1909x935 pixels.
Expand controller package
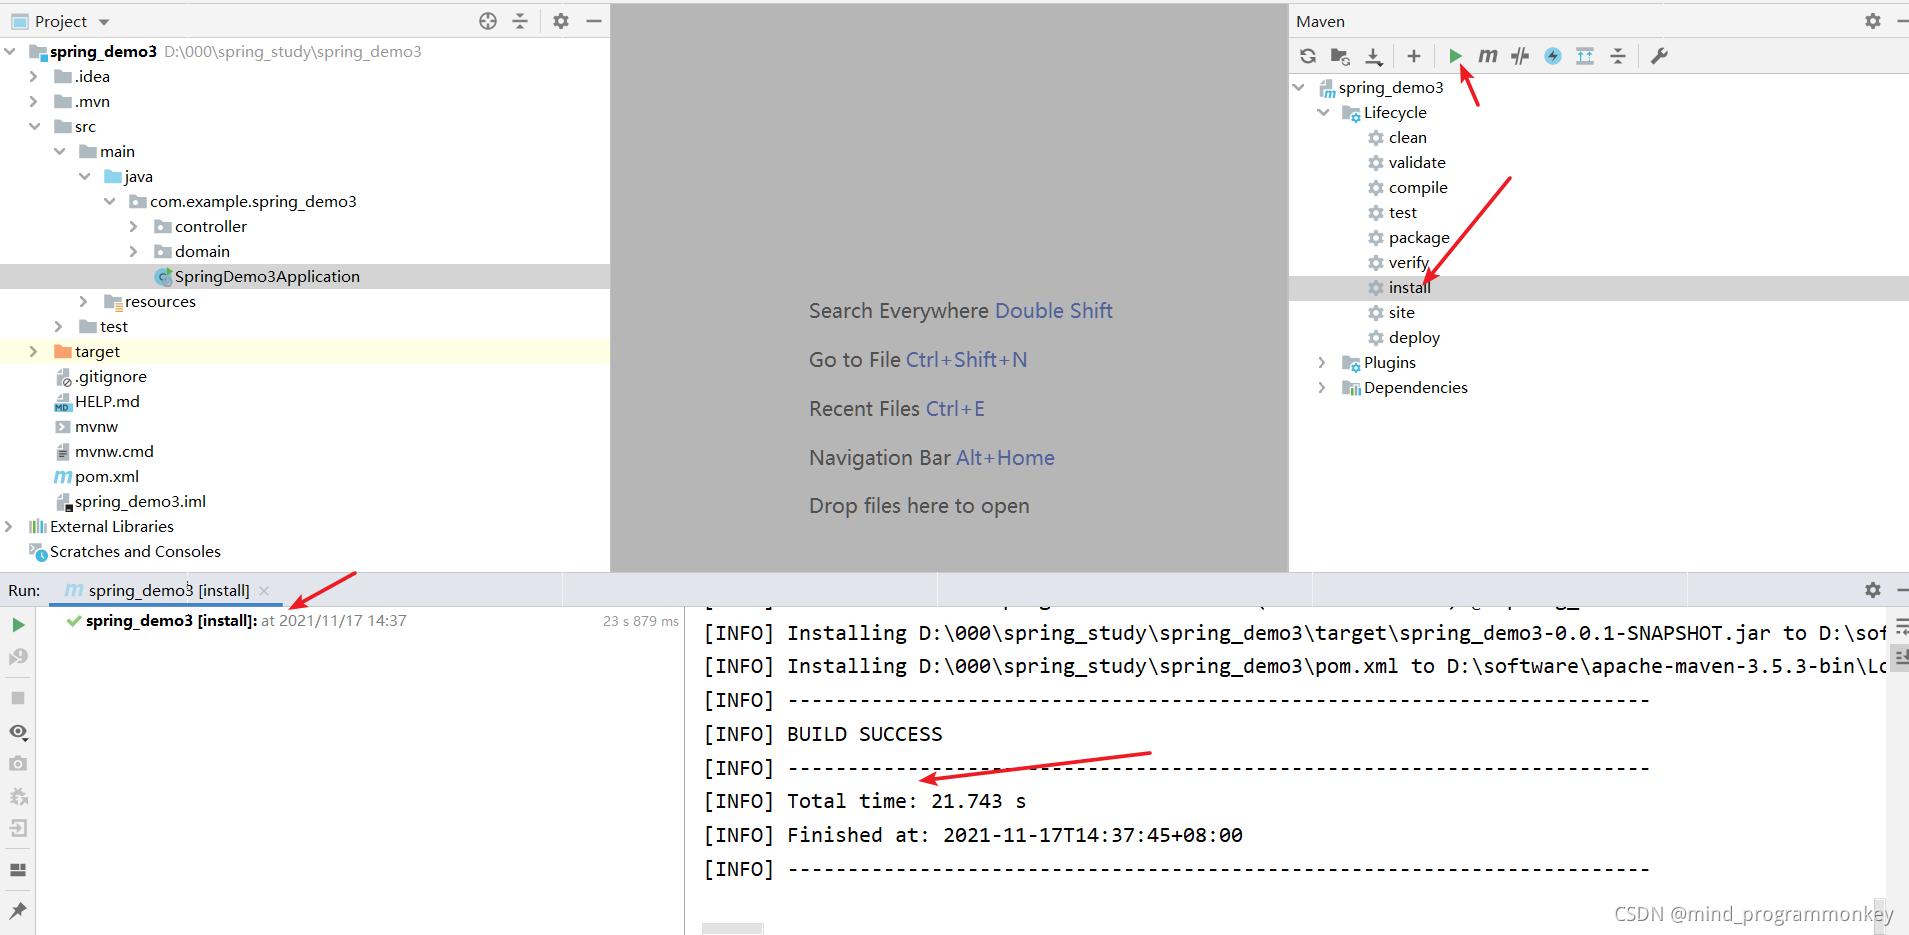click(x=134, y=226)
